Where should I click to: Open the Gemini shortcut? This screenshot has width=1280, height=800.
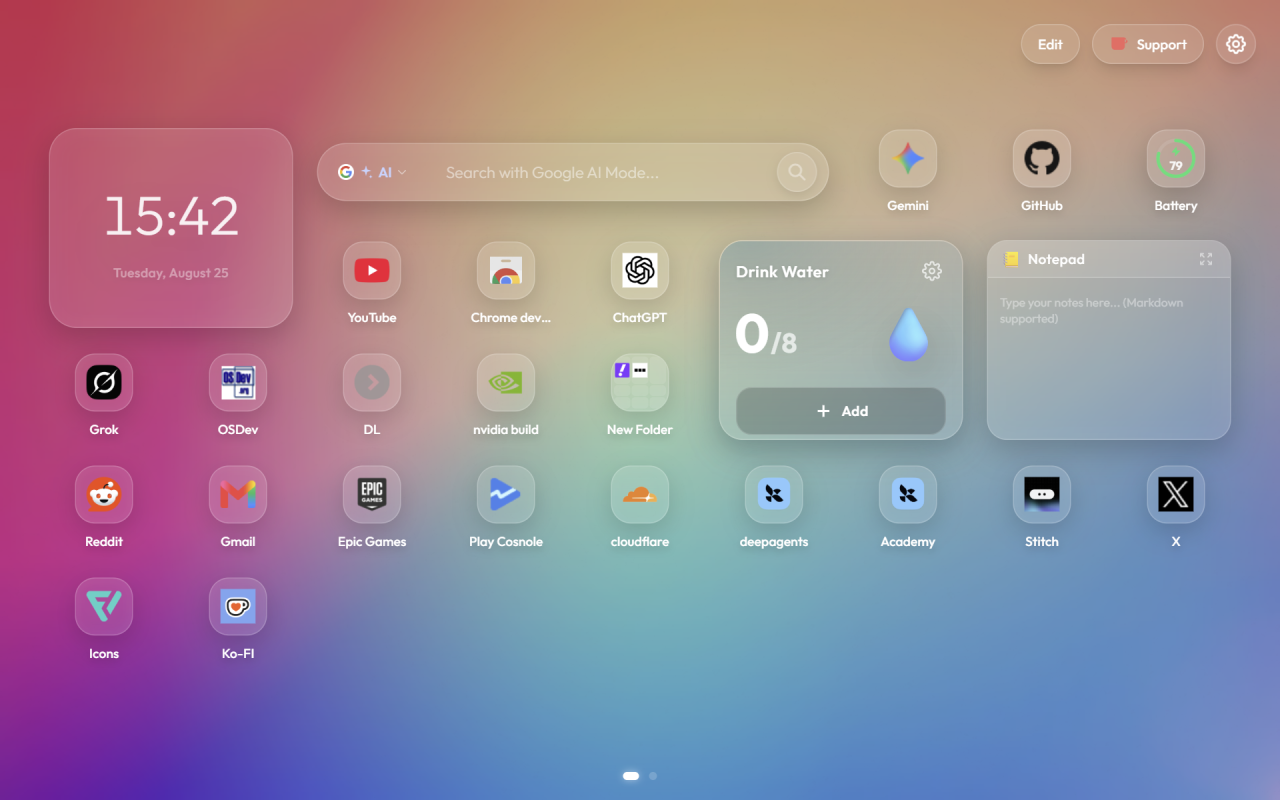pos(908,158)
